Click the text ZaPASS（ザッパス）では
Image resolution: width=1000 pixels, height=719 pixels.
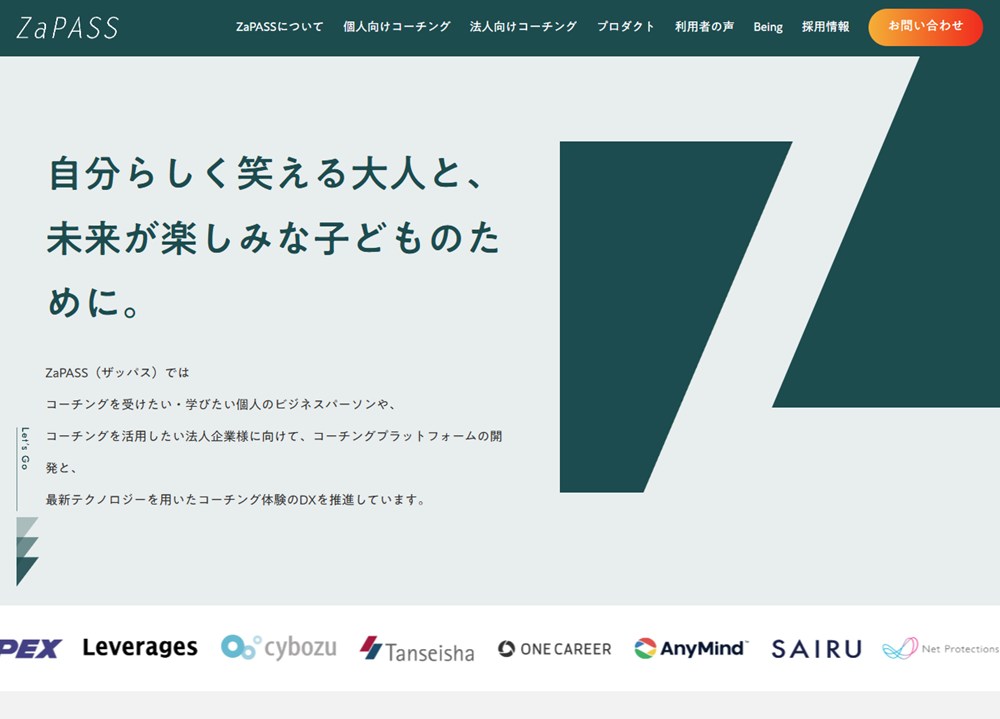point(117,373)
